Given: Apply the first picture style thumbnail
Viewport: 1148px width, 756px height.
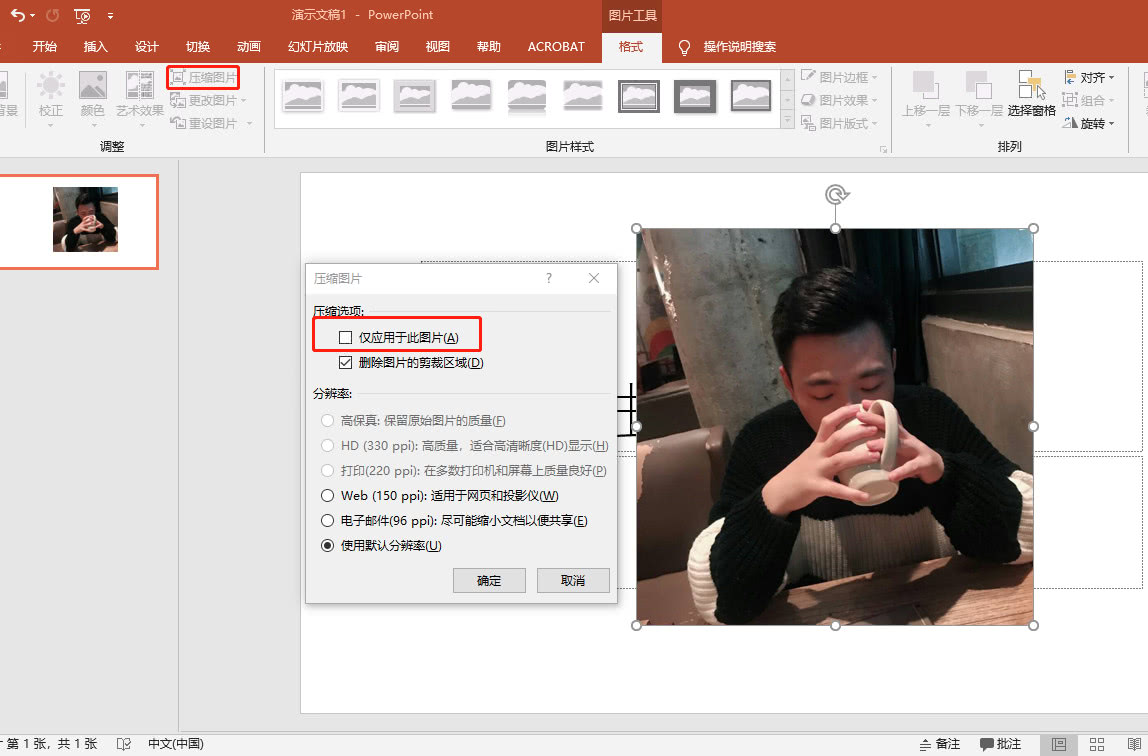Looking at the screenshot, I should [x=302, y=96].
